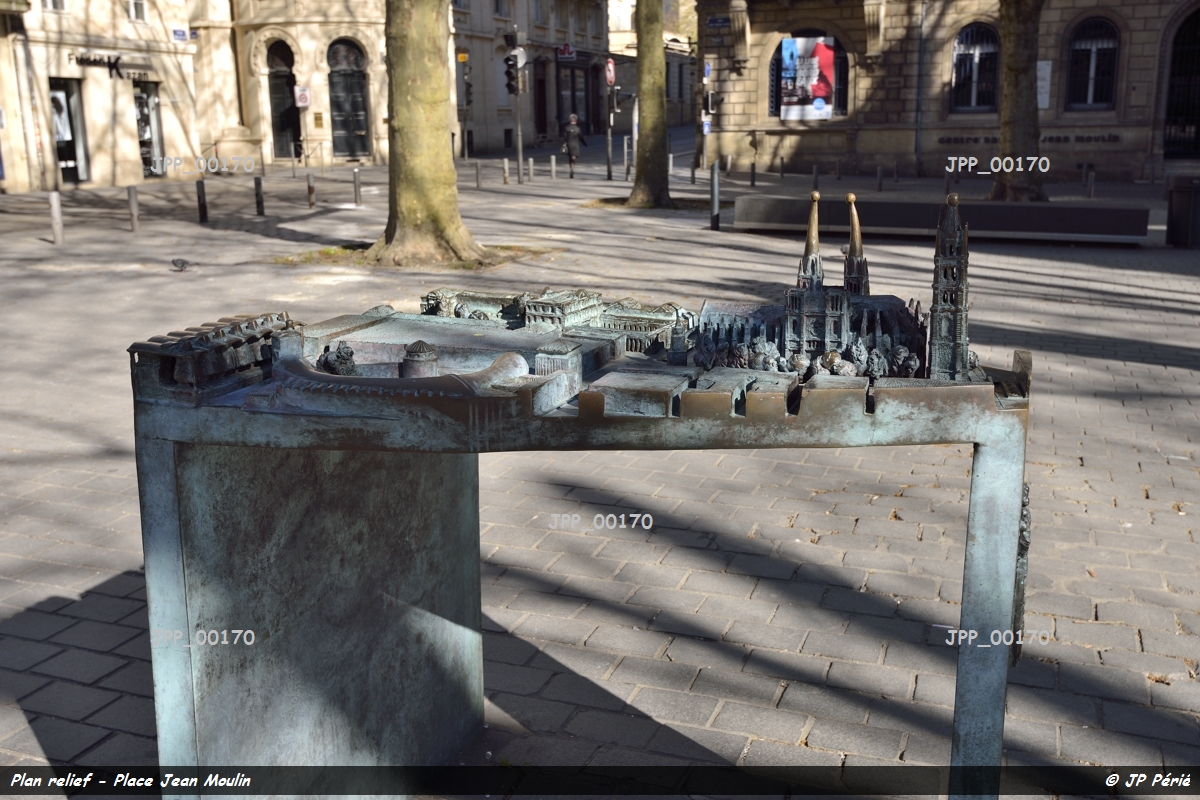
Task: Click the '© JP Périé' credit text
Action: [1147, 781]
